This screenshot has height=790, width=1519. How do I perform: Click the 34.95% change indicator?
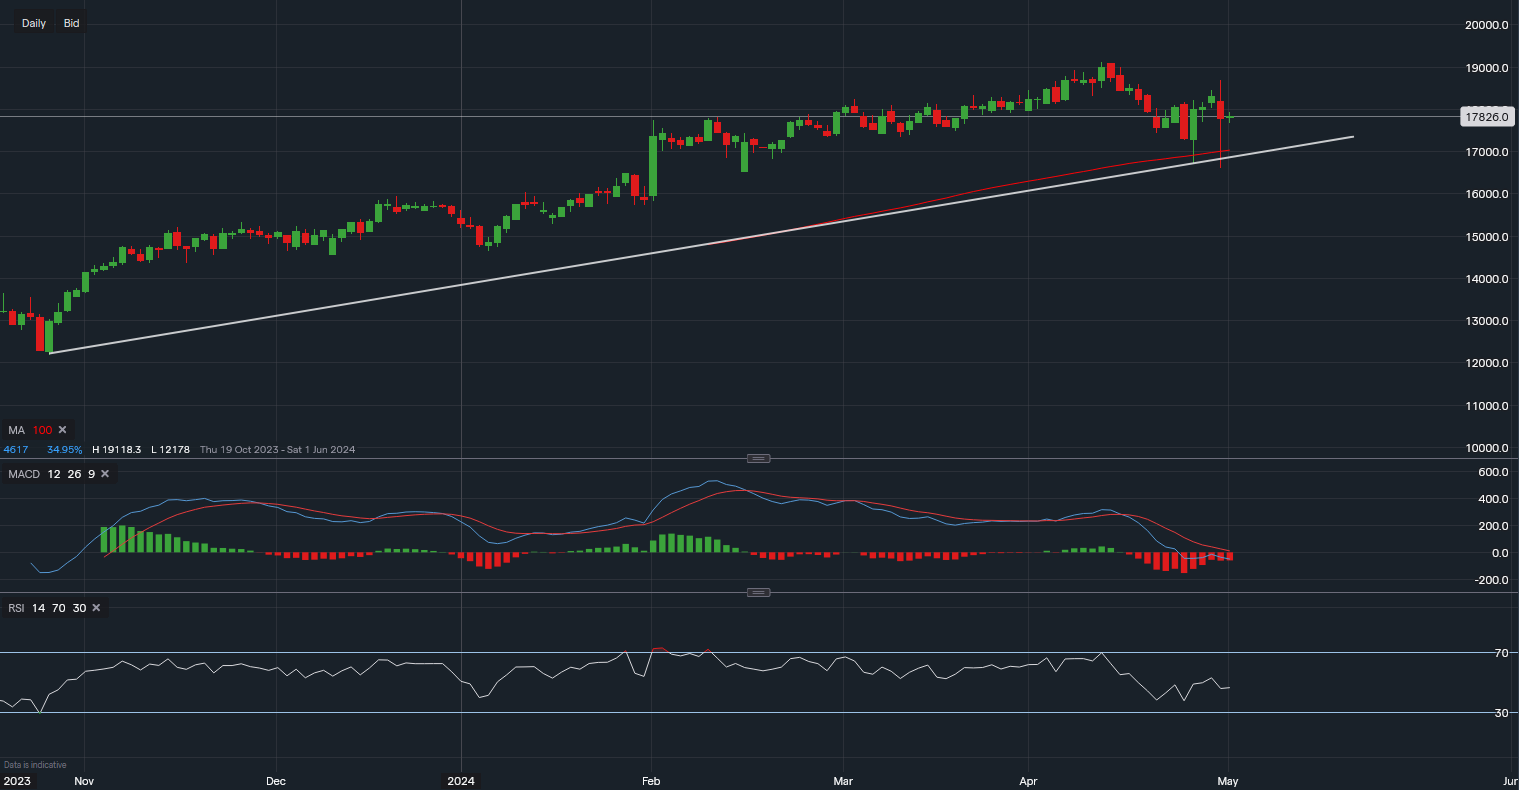coord(64,449)
